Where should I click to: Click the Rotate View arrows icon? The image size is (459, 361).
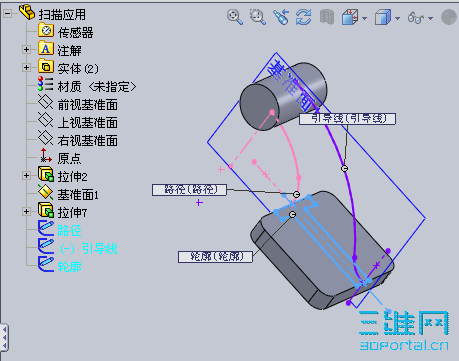point(303,17)
